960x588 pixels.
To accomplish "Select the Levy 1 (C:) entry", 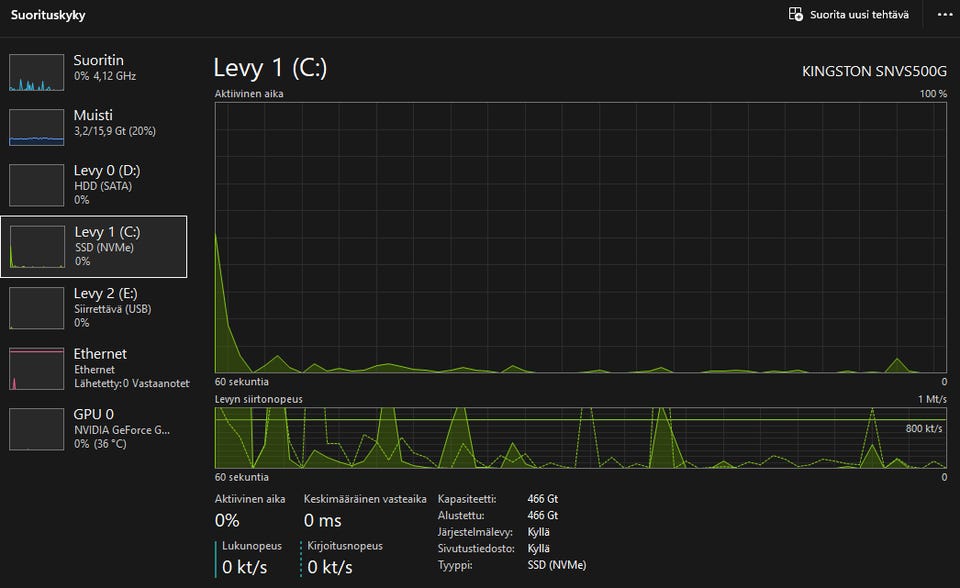I will [x=94, y=246].
